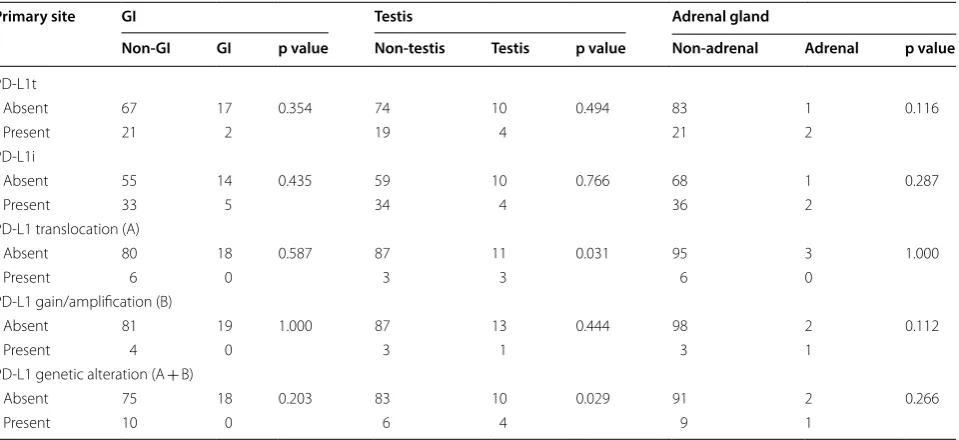Screen dimensions: 959x440
Task: Select the 0.029 p value cell
Action: (592, 398)
